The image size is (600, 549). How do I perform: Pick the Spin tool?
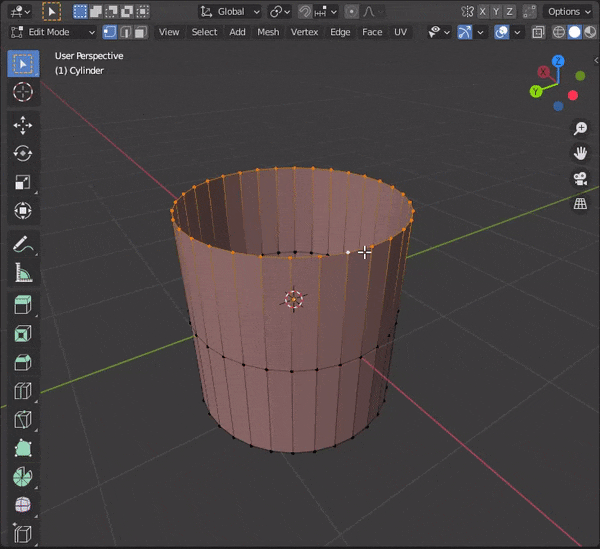pos(23,477)
